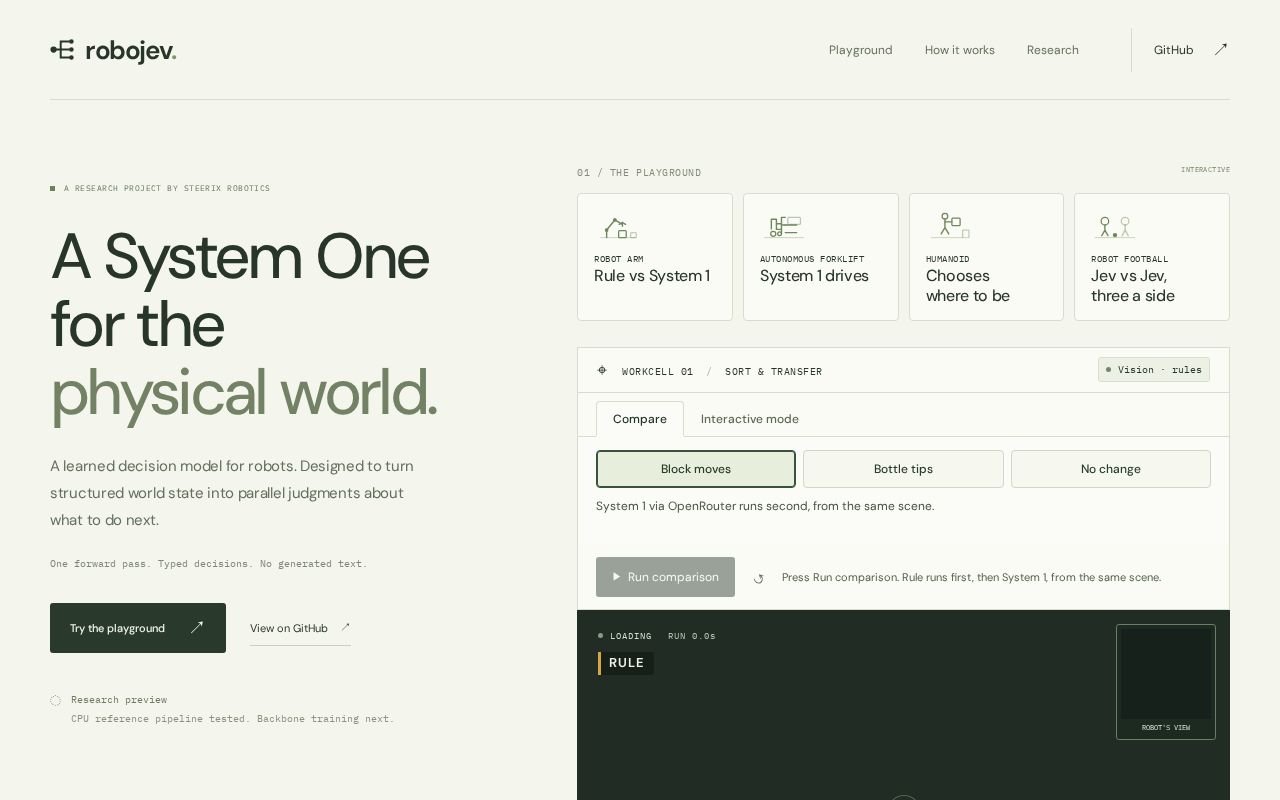Click the reset arrow icon next to Run comparison

click(758, 578)
